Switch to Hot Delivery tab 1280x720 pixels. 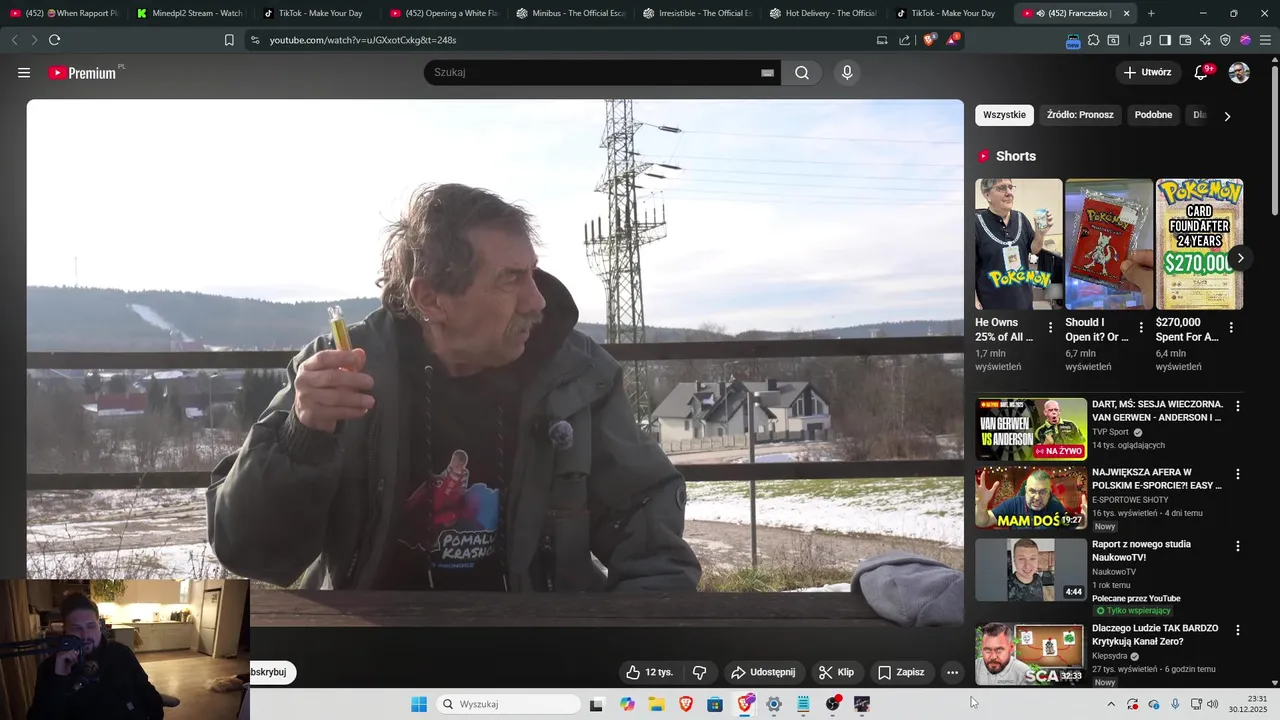823,13
